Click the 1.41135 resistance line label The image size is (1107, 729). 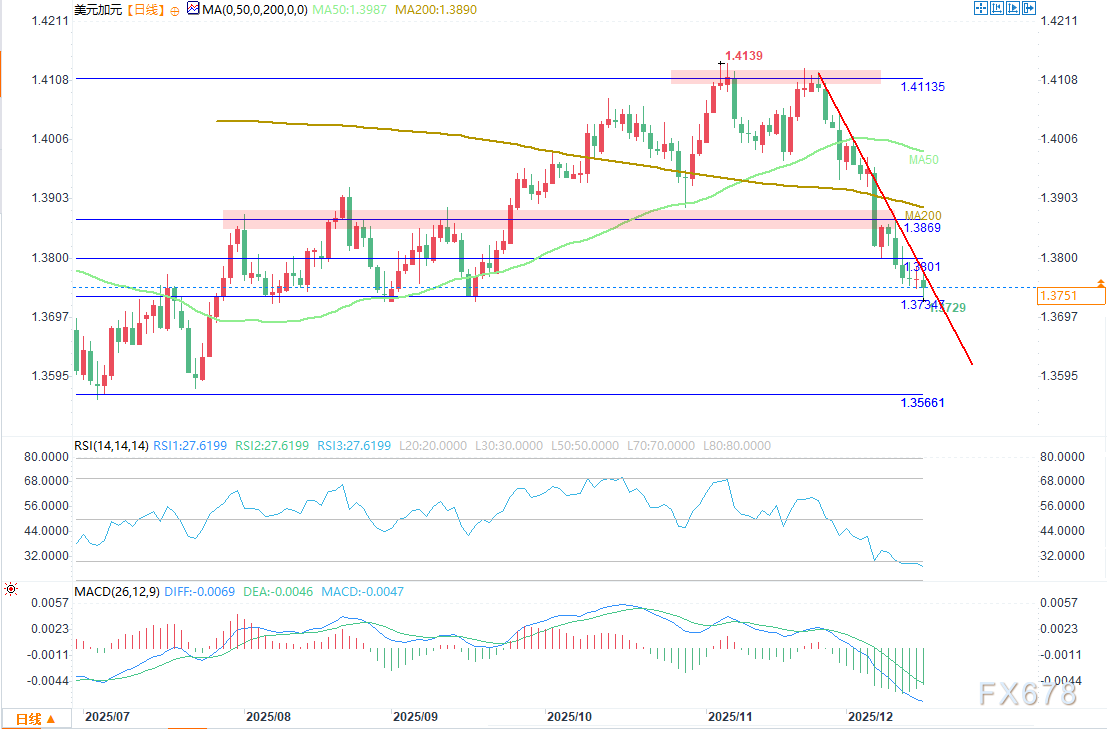click(921, 87)
